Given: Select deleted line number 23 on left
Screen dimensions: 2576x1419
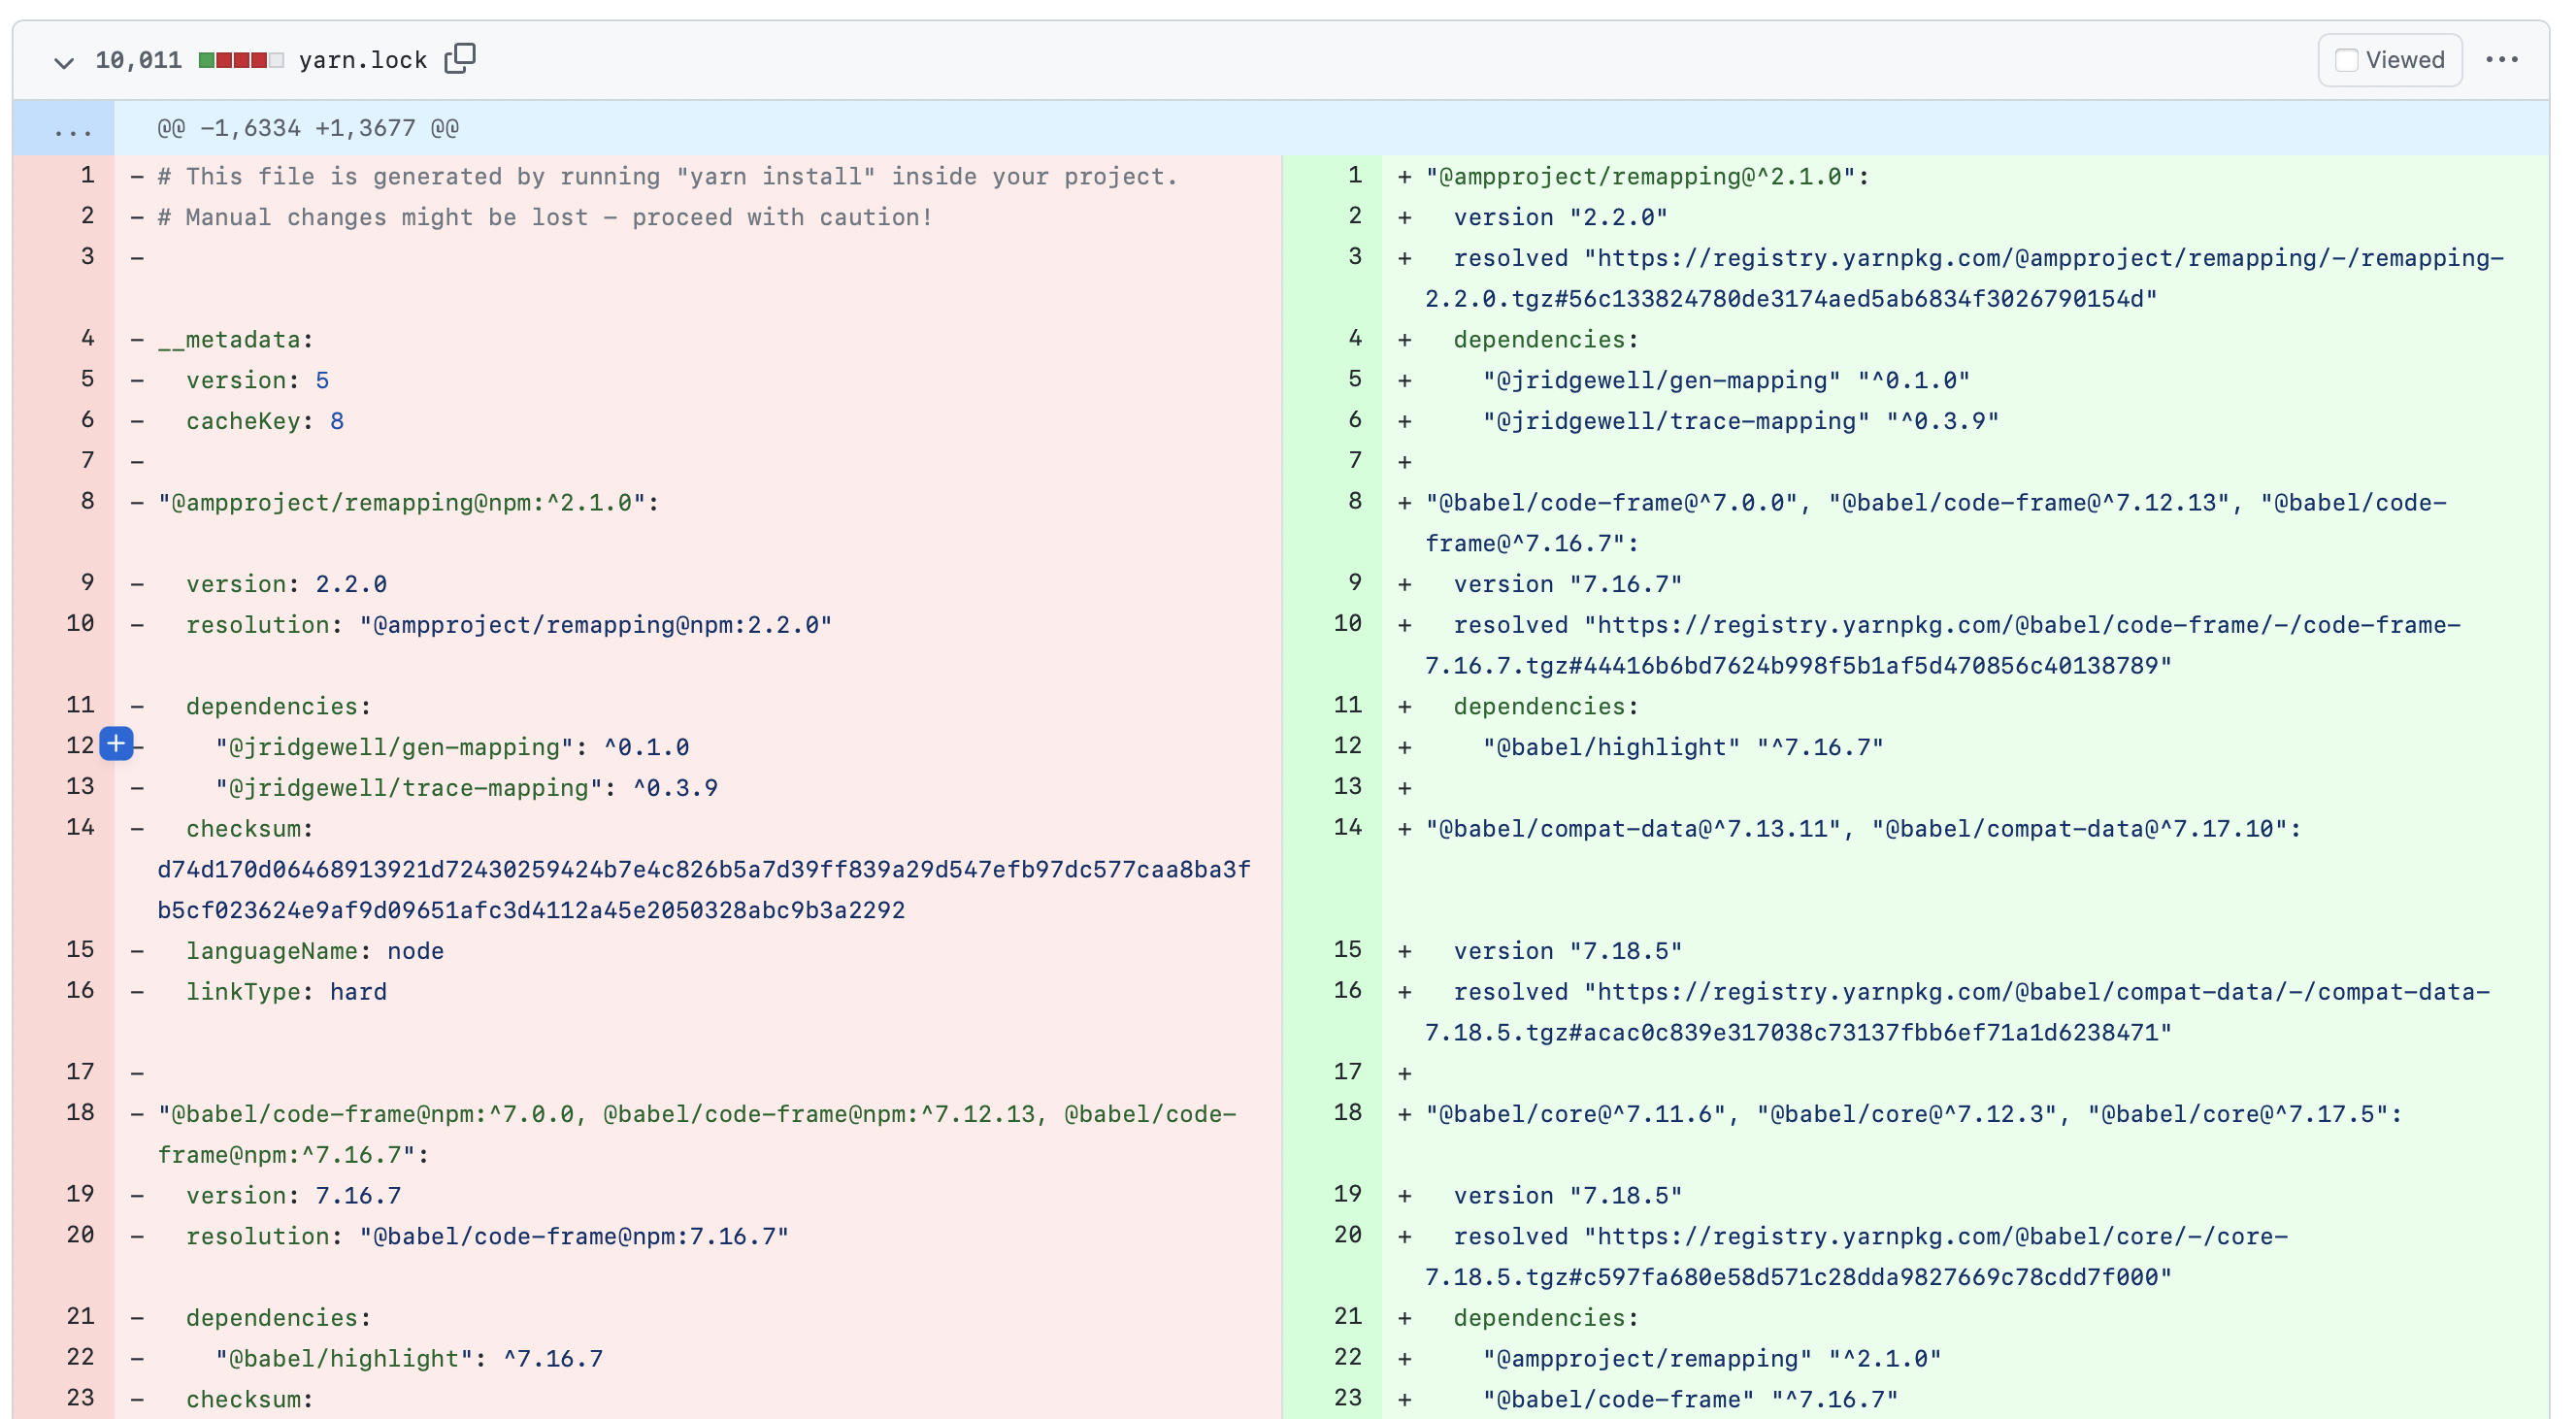Looking at the screenshot, I should [x=80, y=1398].
